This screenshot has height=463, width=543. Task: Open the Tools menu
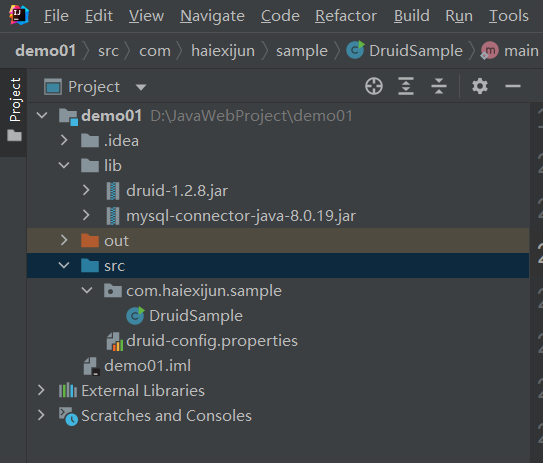click(509, 16)
